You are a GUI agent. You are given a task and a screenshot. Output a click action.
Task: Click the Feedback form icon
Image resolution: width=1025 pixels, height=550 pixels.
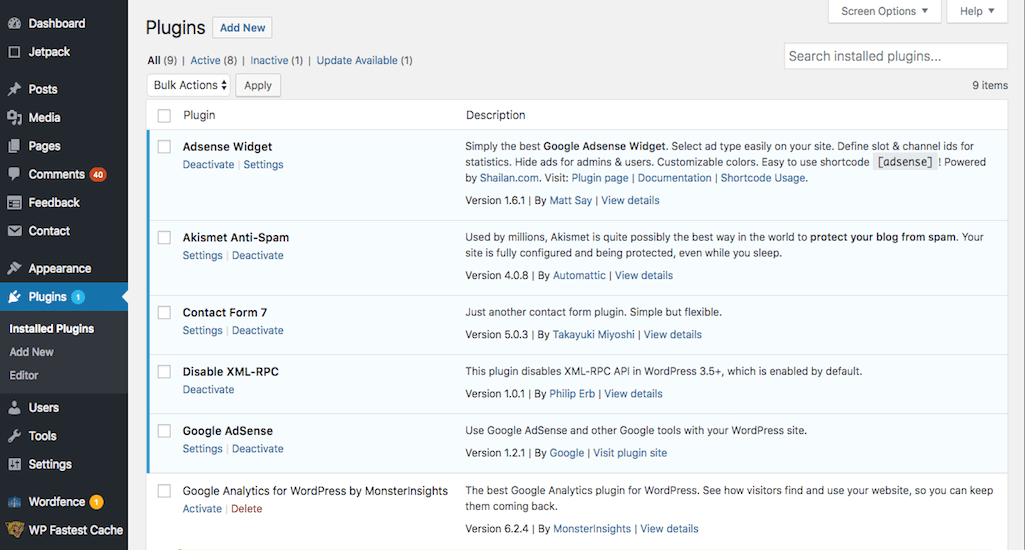coord(14,203)
